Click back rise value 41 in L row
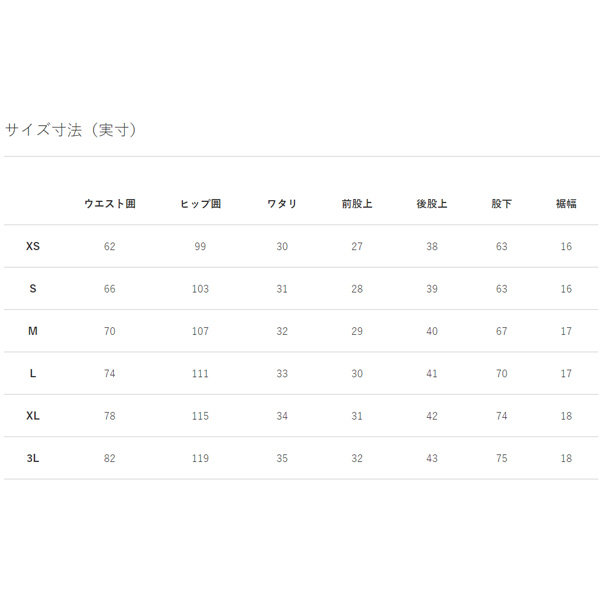The image size is (600, 600). tap(432, 374)
